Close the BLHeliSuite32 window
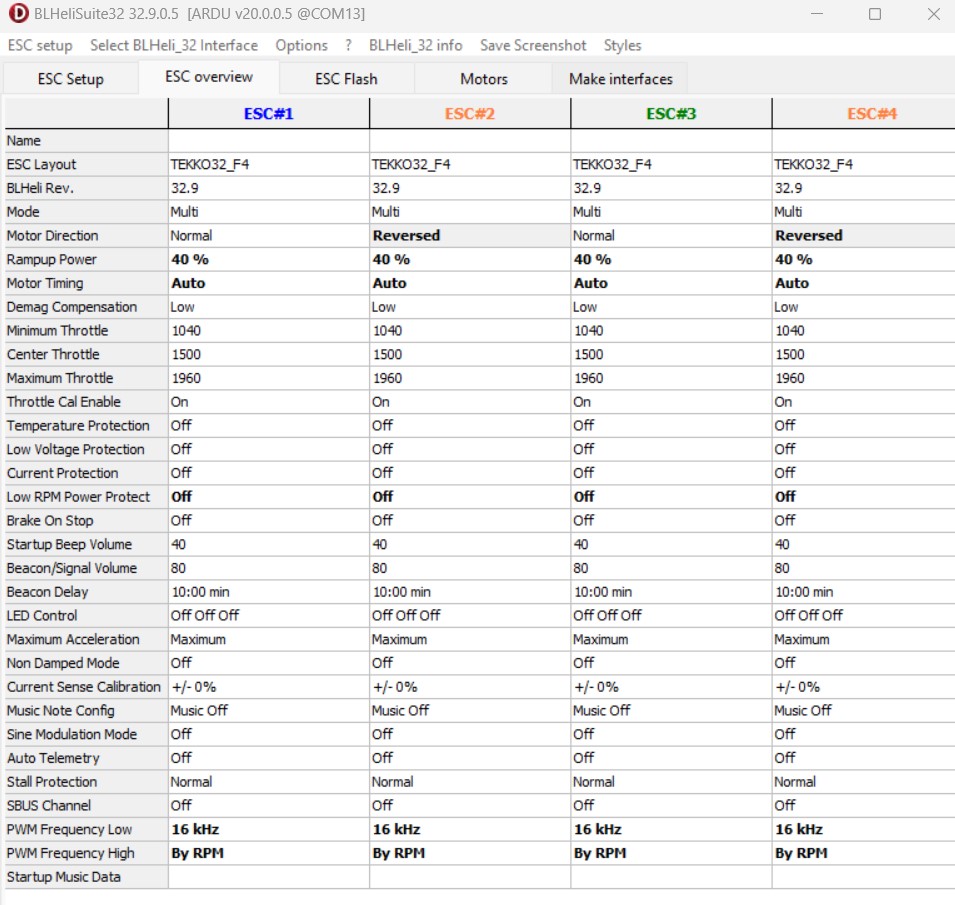This screenshot has width=955, height=905. 934,13
